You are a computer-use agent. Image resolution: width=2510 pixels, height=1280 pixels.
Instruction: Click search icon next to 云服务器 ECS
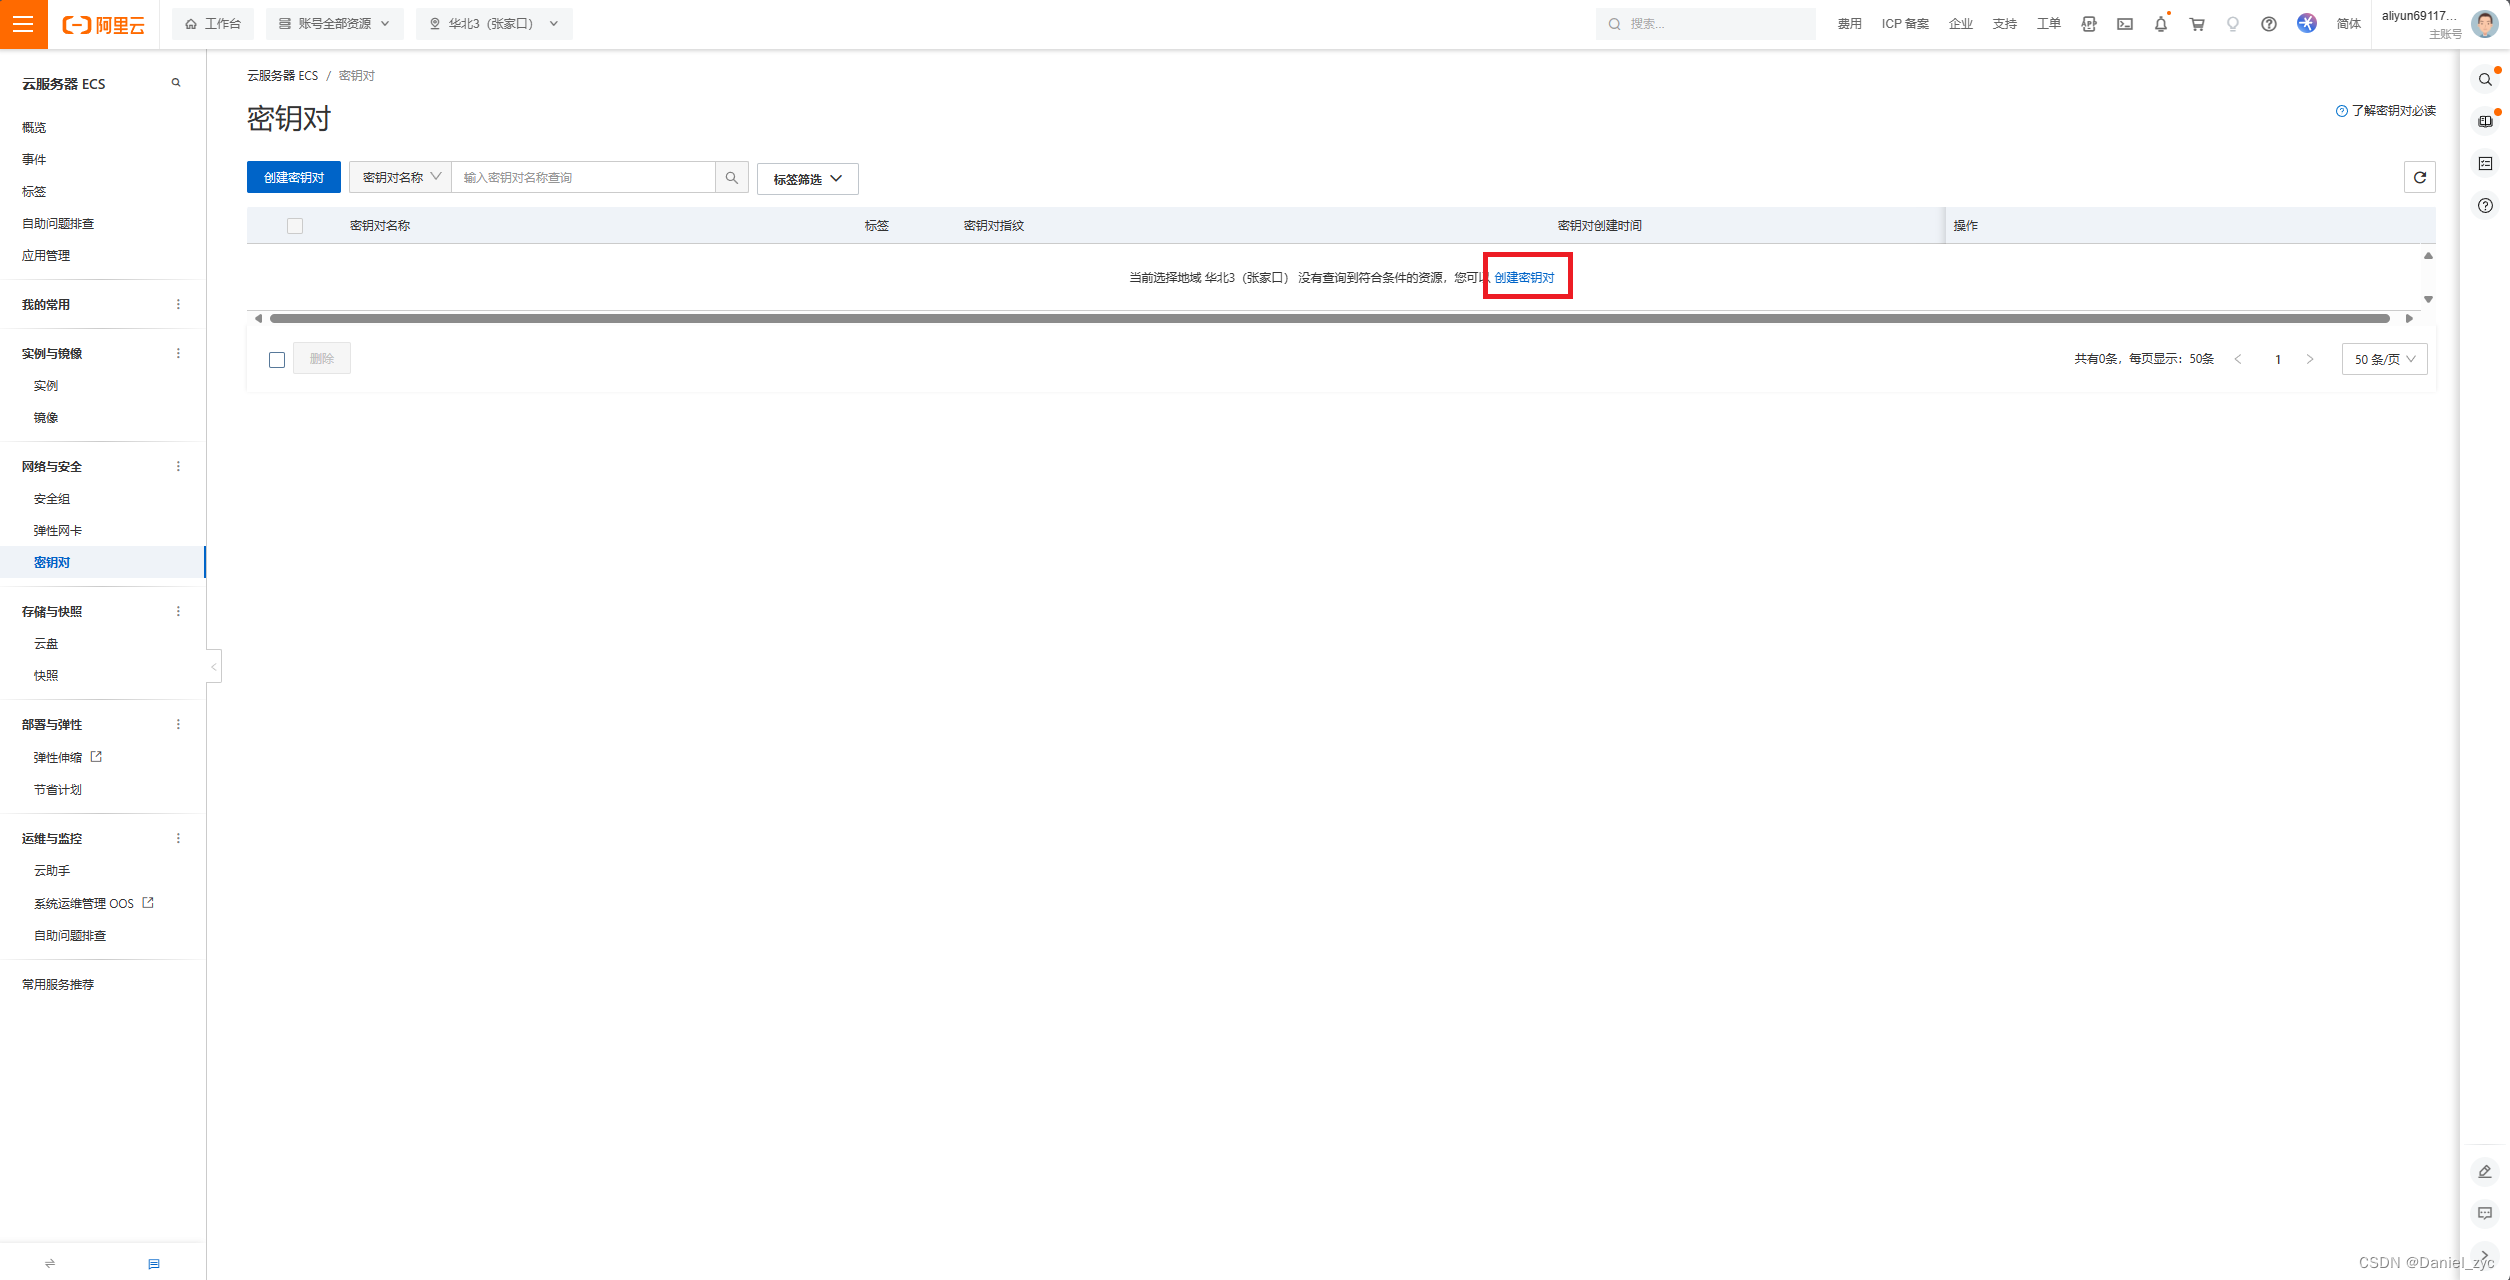coord(176,83)
